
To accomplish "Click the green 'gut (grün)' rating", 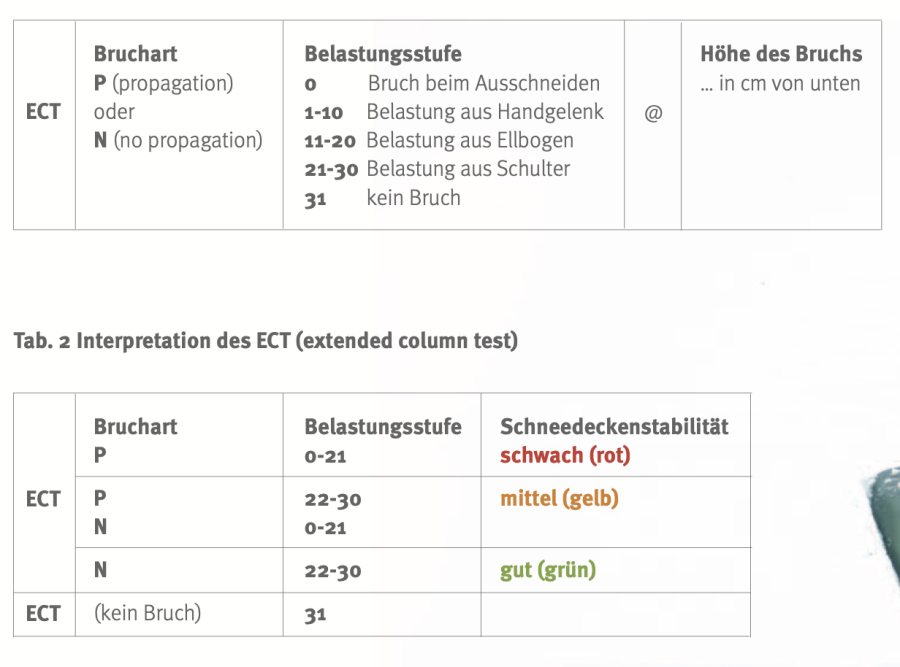I will tap(548, 570).
